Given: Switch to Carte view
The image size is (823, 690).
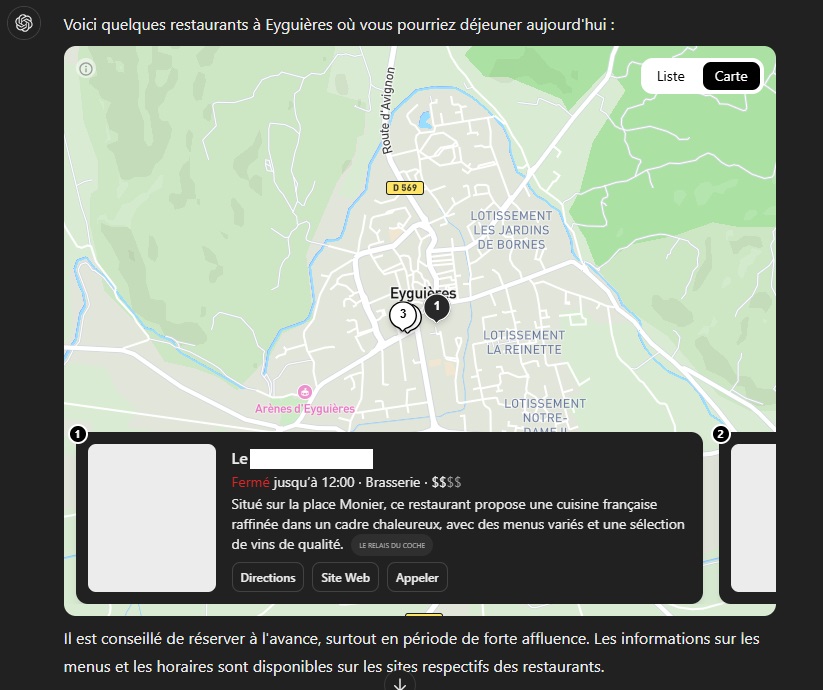Looking at the screenshot, I should coord(731,76).
